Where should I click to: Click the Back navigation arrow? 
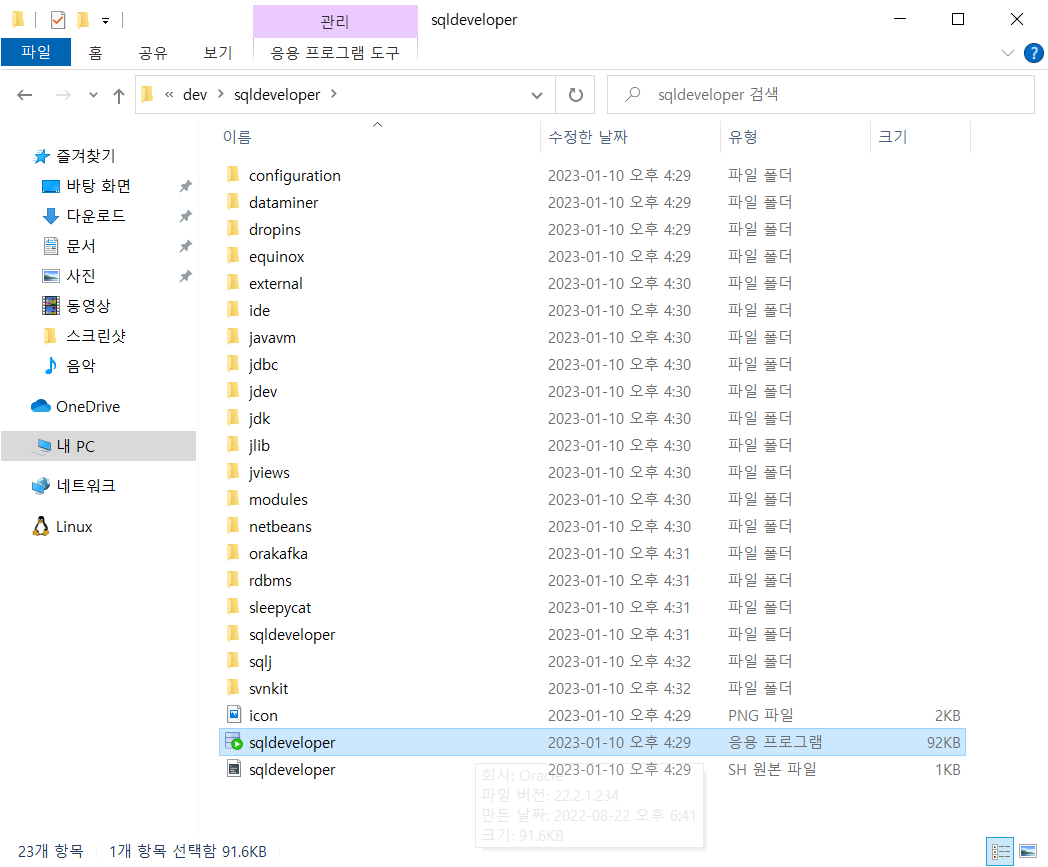(25, 95)
